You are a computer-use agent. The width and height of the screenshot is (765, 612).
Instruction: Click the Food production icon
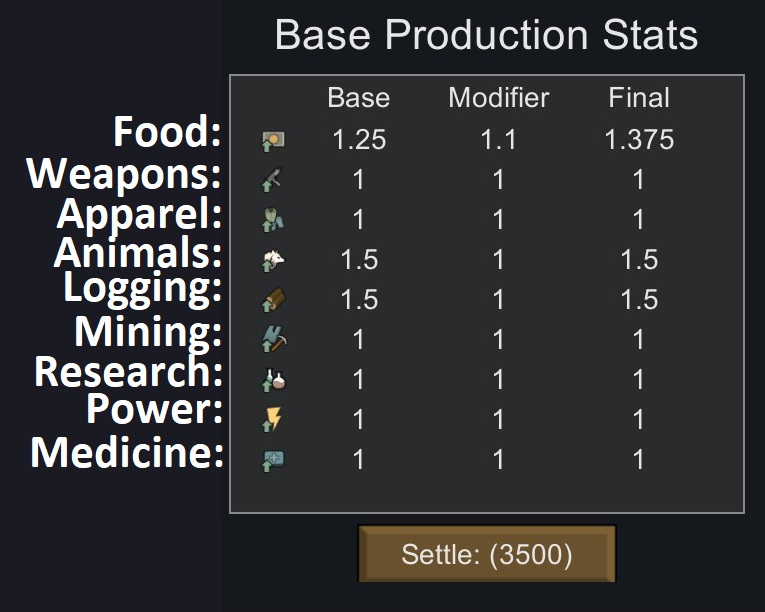[272, 140]
